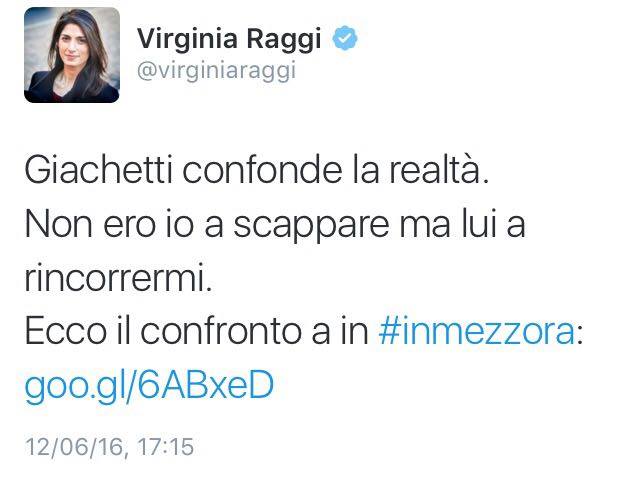
Task: Click the tweet line ending in realtà
Action: (257, 170)
